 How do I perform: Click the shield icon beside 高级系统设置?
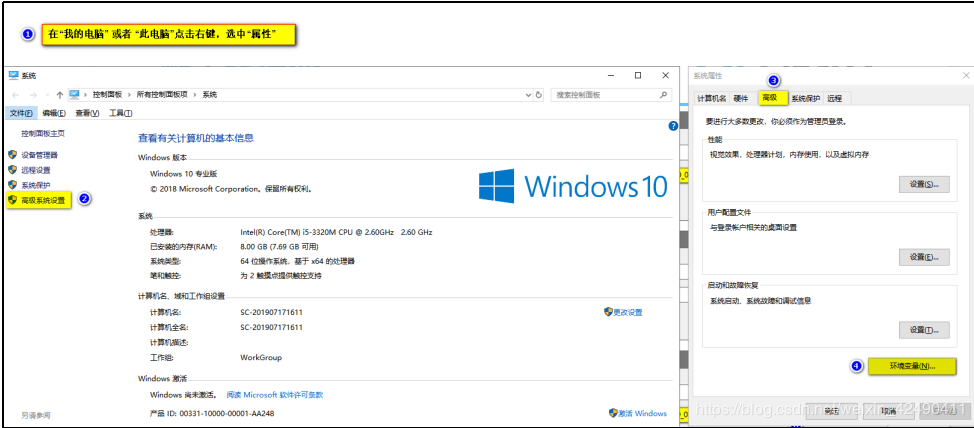[x=12, y=200]
